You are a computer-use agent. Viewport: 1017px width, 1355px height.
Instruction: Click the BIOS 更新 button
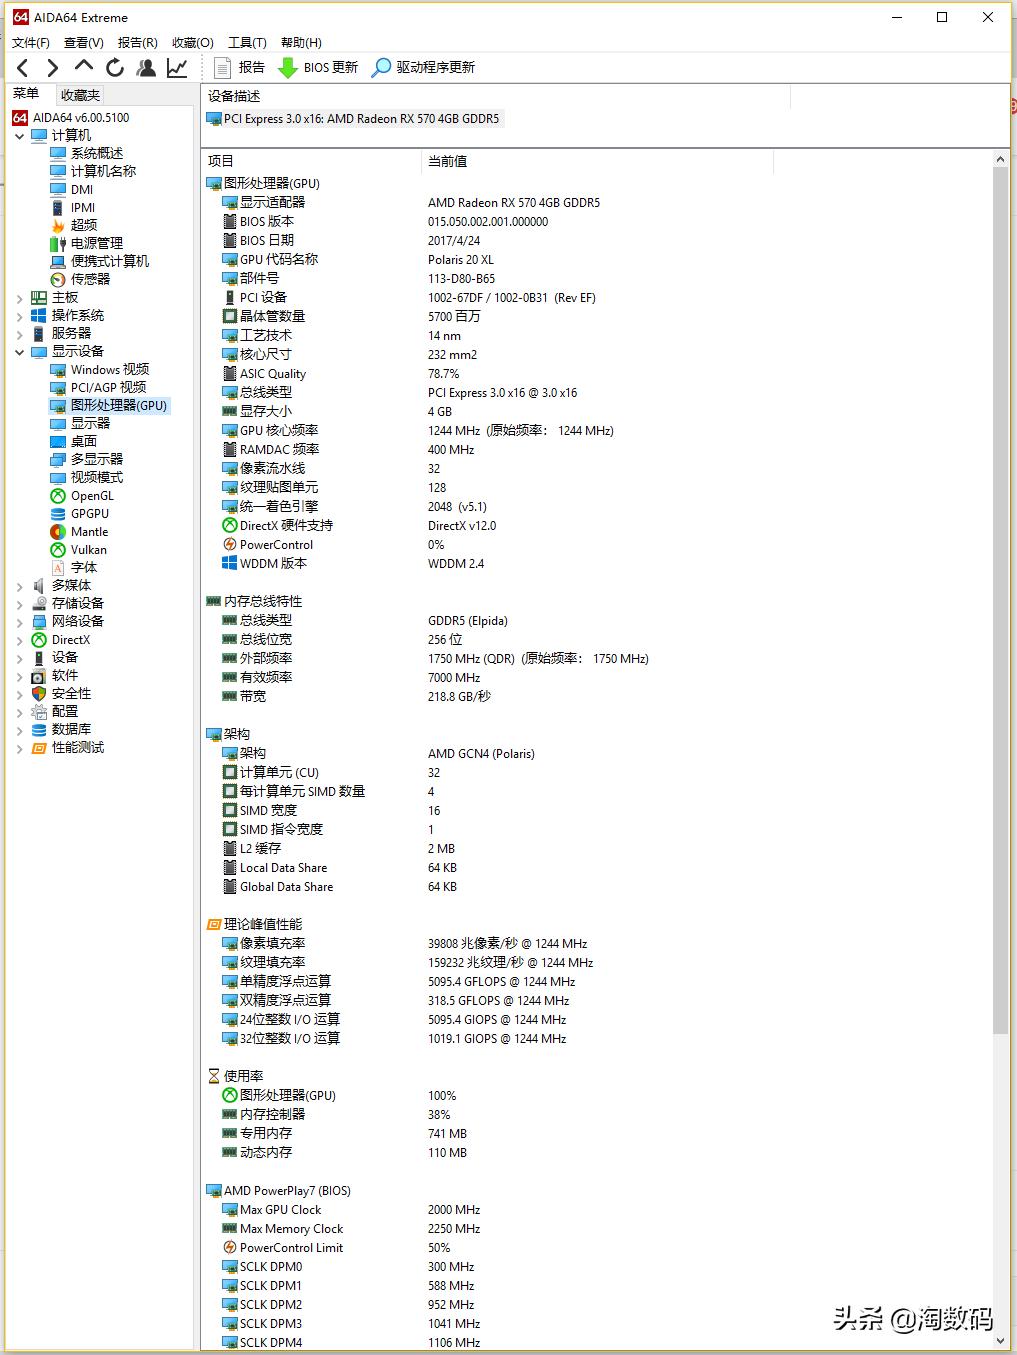point(318,67)
